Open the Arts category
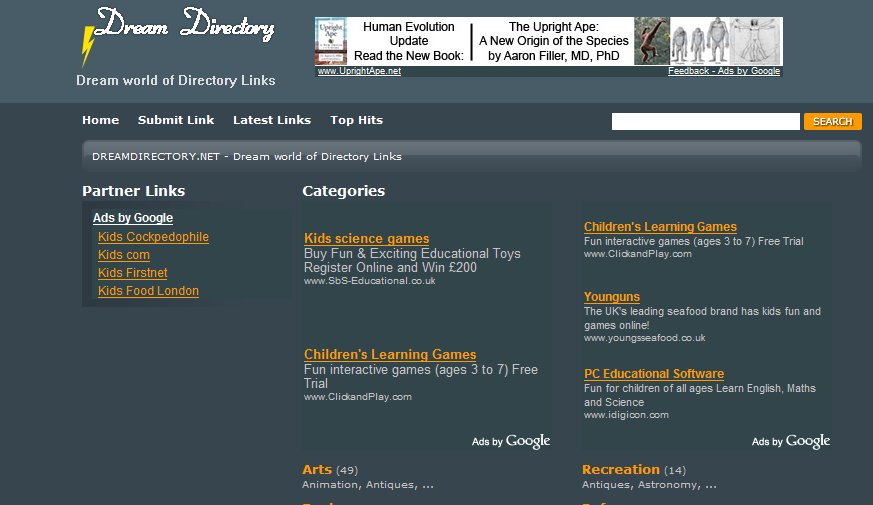Viewport: 873px width, 505px height. 317,469
